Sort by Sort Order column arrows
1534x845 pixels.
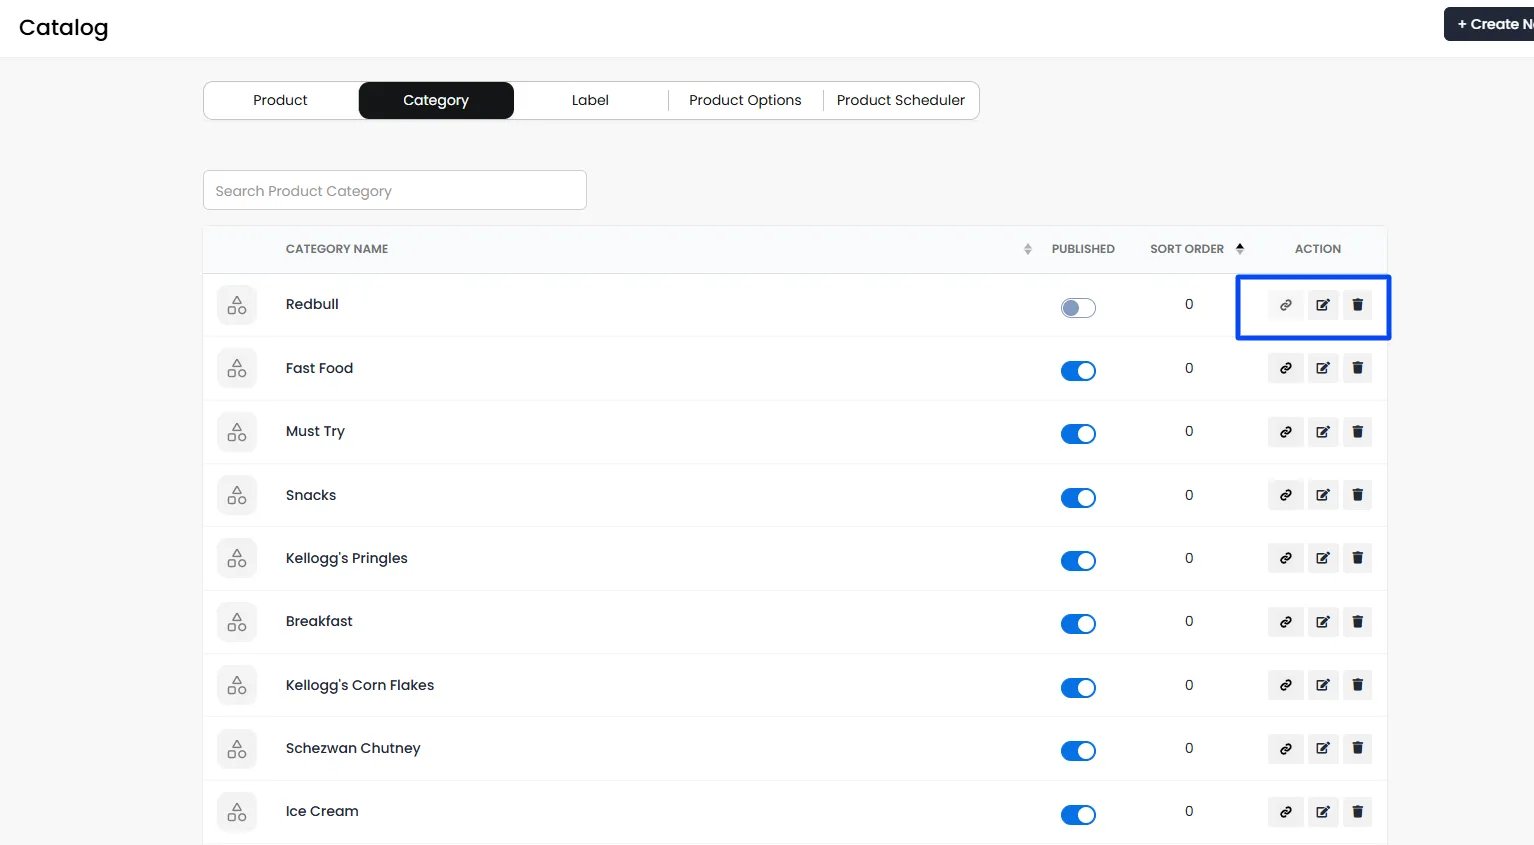coord(1240,249)
